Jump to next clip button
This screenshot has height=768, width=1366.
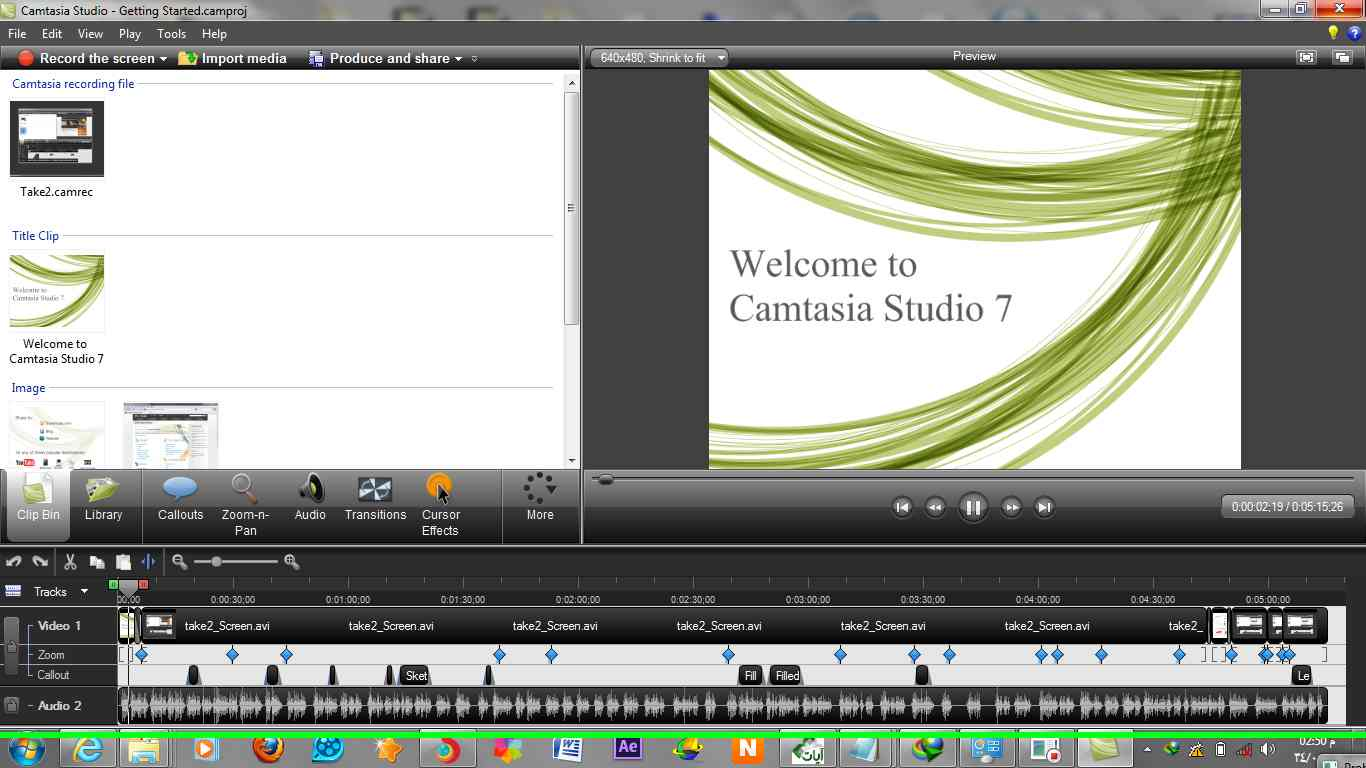(1044, 507)
